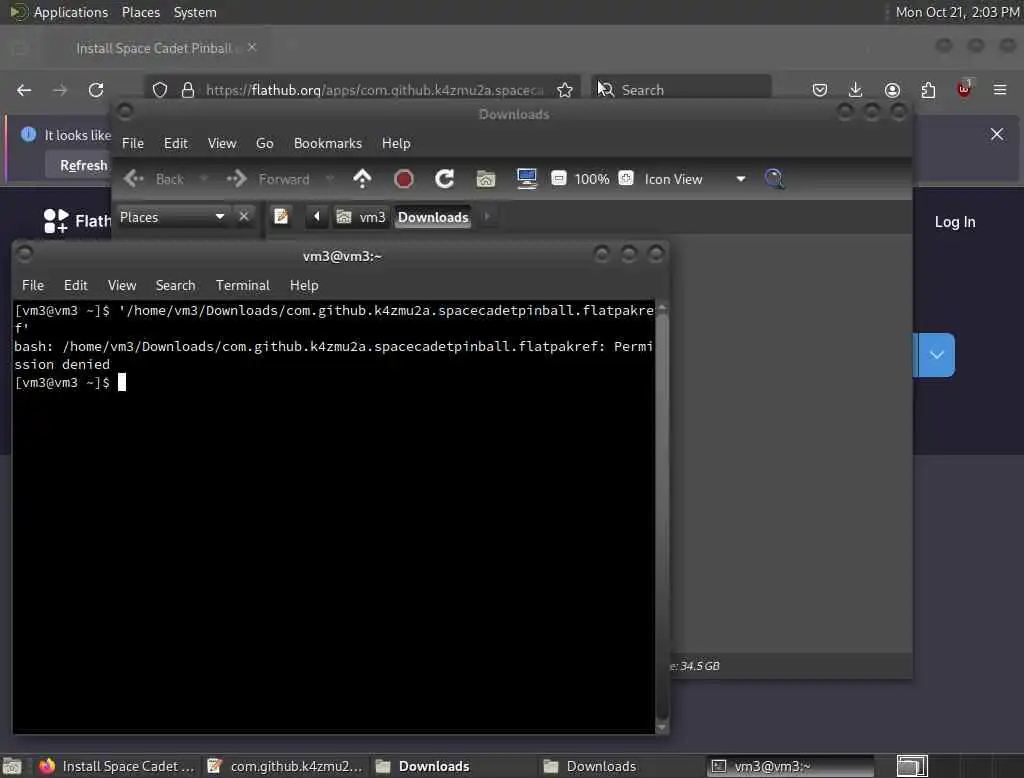Expand Back history dropdown arrow

[204, 178]
